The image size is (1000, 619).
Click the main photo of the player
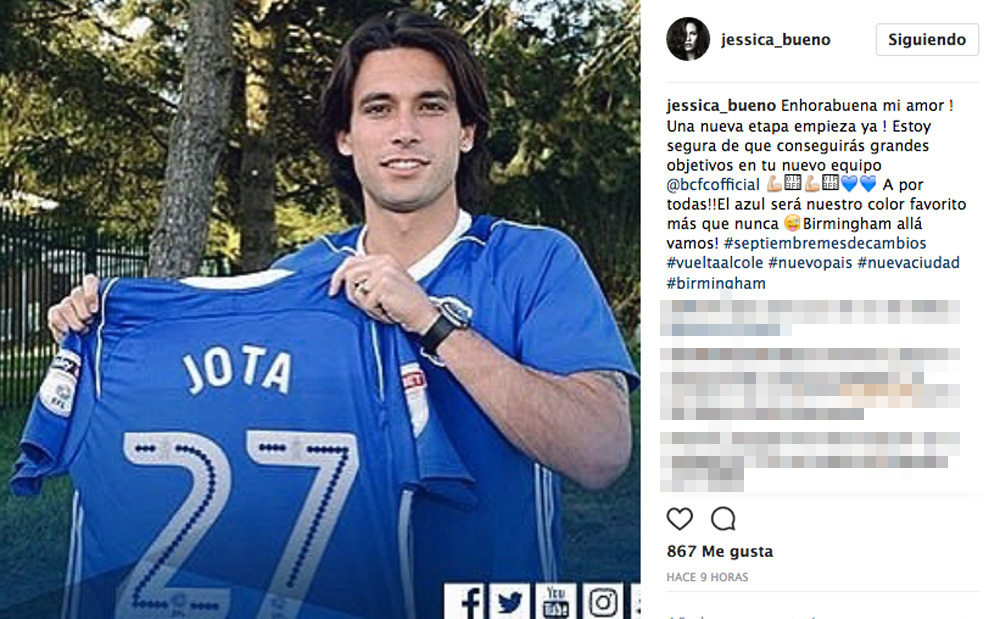pos(320,309)
